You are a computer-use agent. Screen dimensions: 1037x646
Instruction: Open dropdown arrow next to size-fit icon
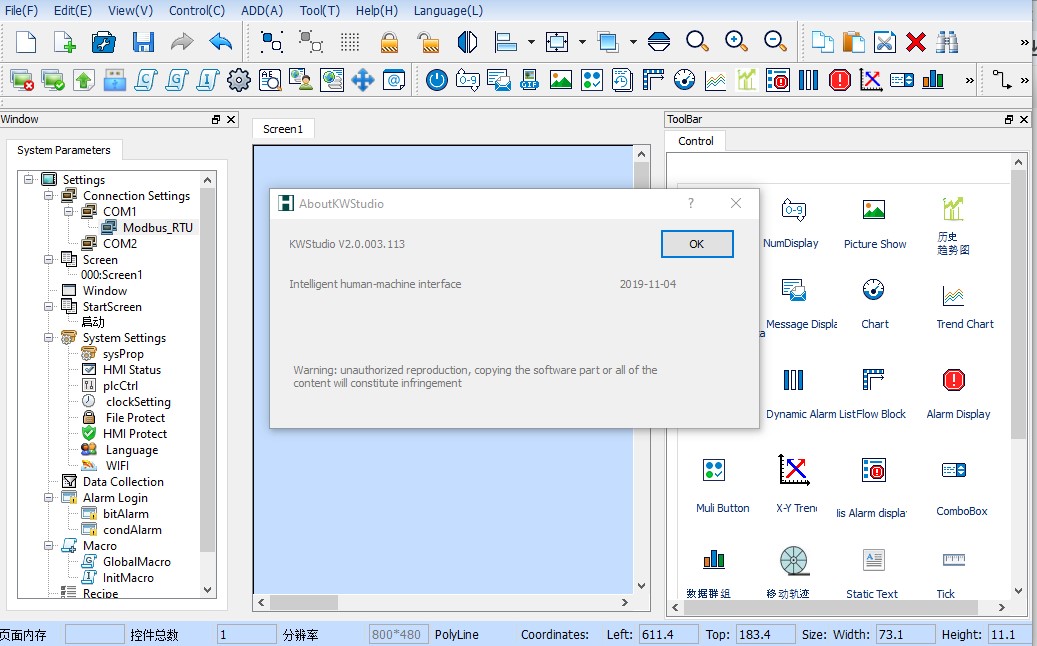582,42
